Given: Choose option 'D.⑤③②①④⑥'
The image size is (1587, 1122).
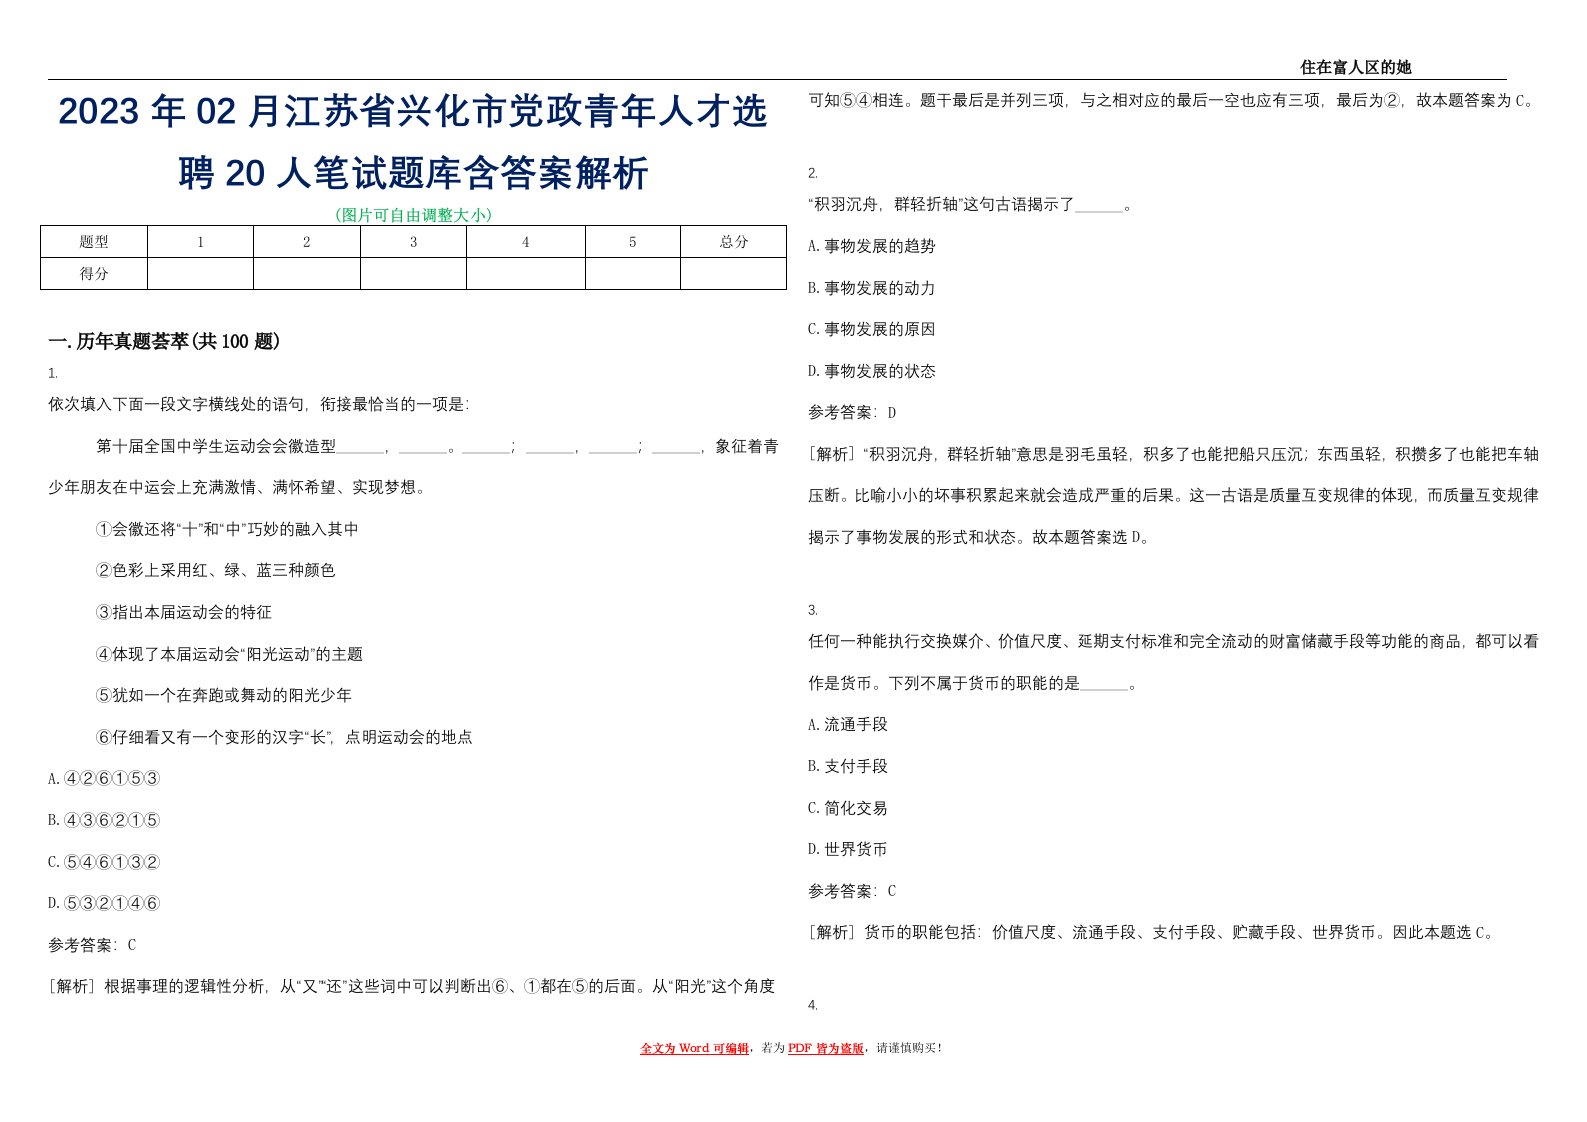Looking at the screenshot, I should pyautogui.click(x=104, y=903).
